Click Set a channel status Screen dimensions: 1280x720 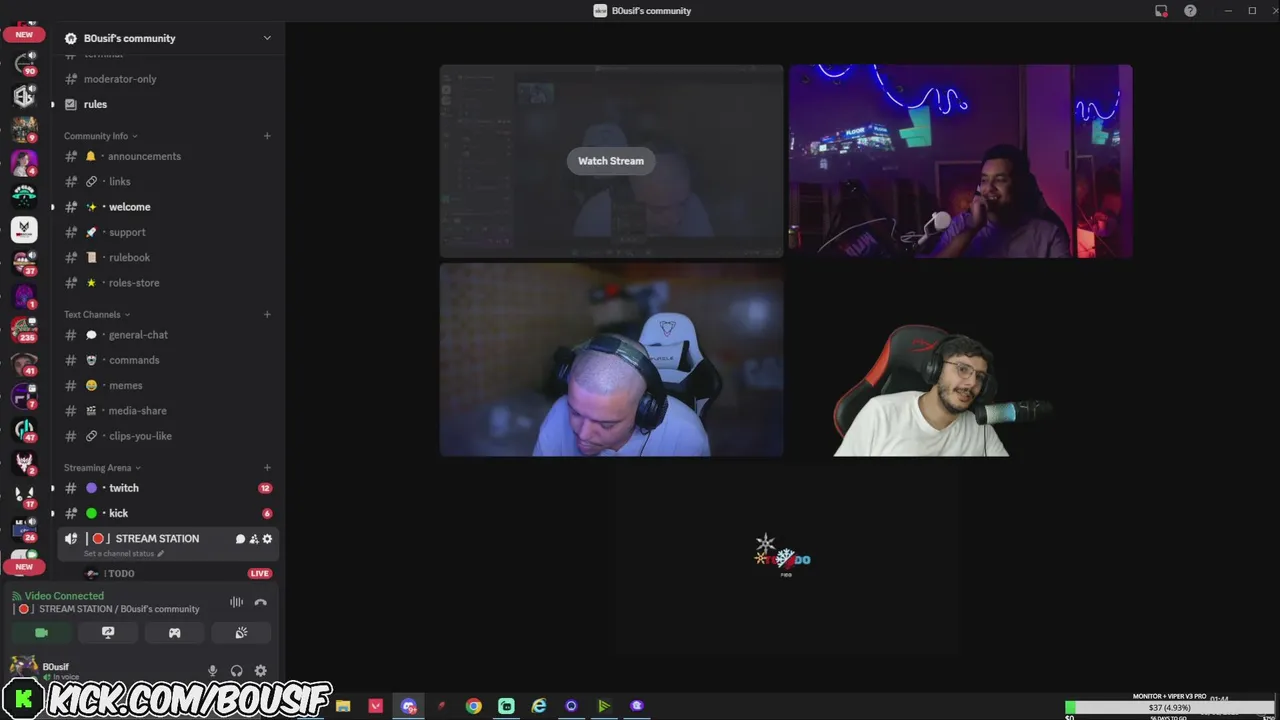tap(124, 553)
